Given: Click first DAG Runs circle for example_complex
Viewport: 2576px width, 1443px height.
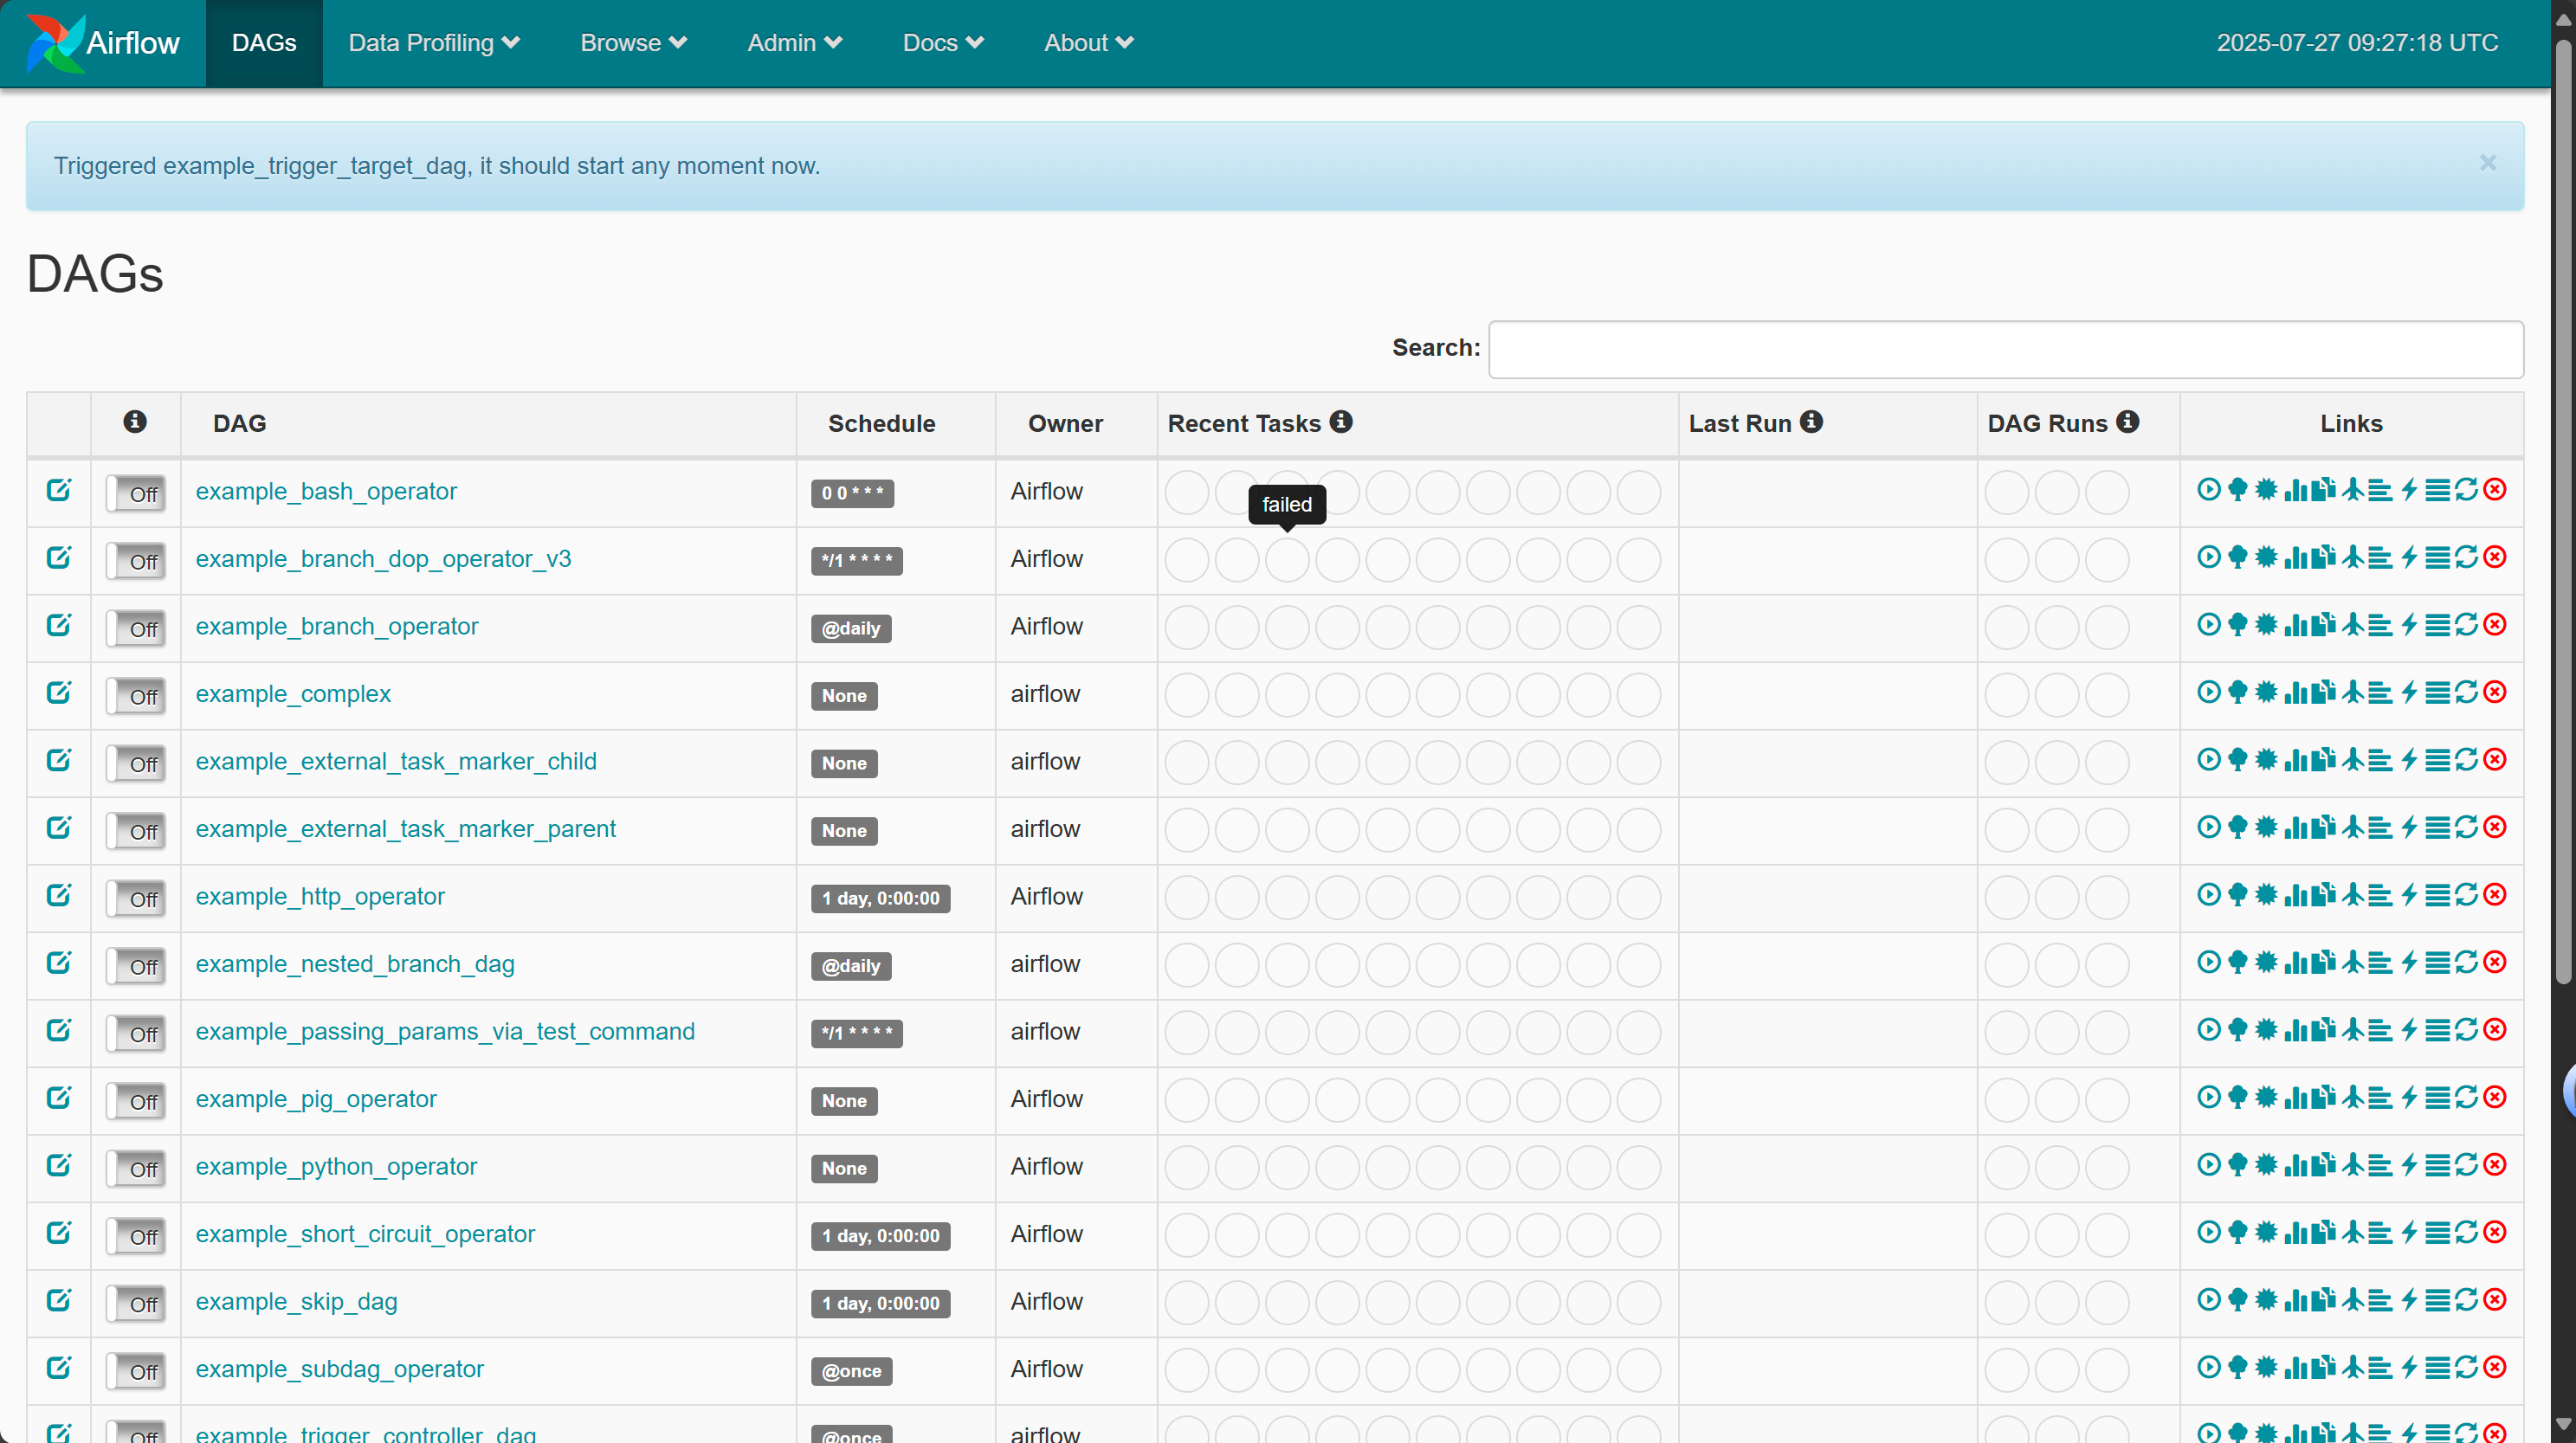Looking at the screenshot, I should (x=2006, y=695).
